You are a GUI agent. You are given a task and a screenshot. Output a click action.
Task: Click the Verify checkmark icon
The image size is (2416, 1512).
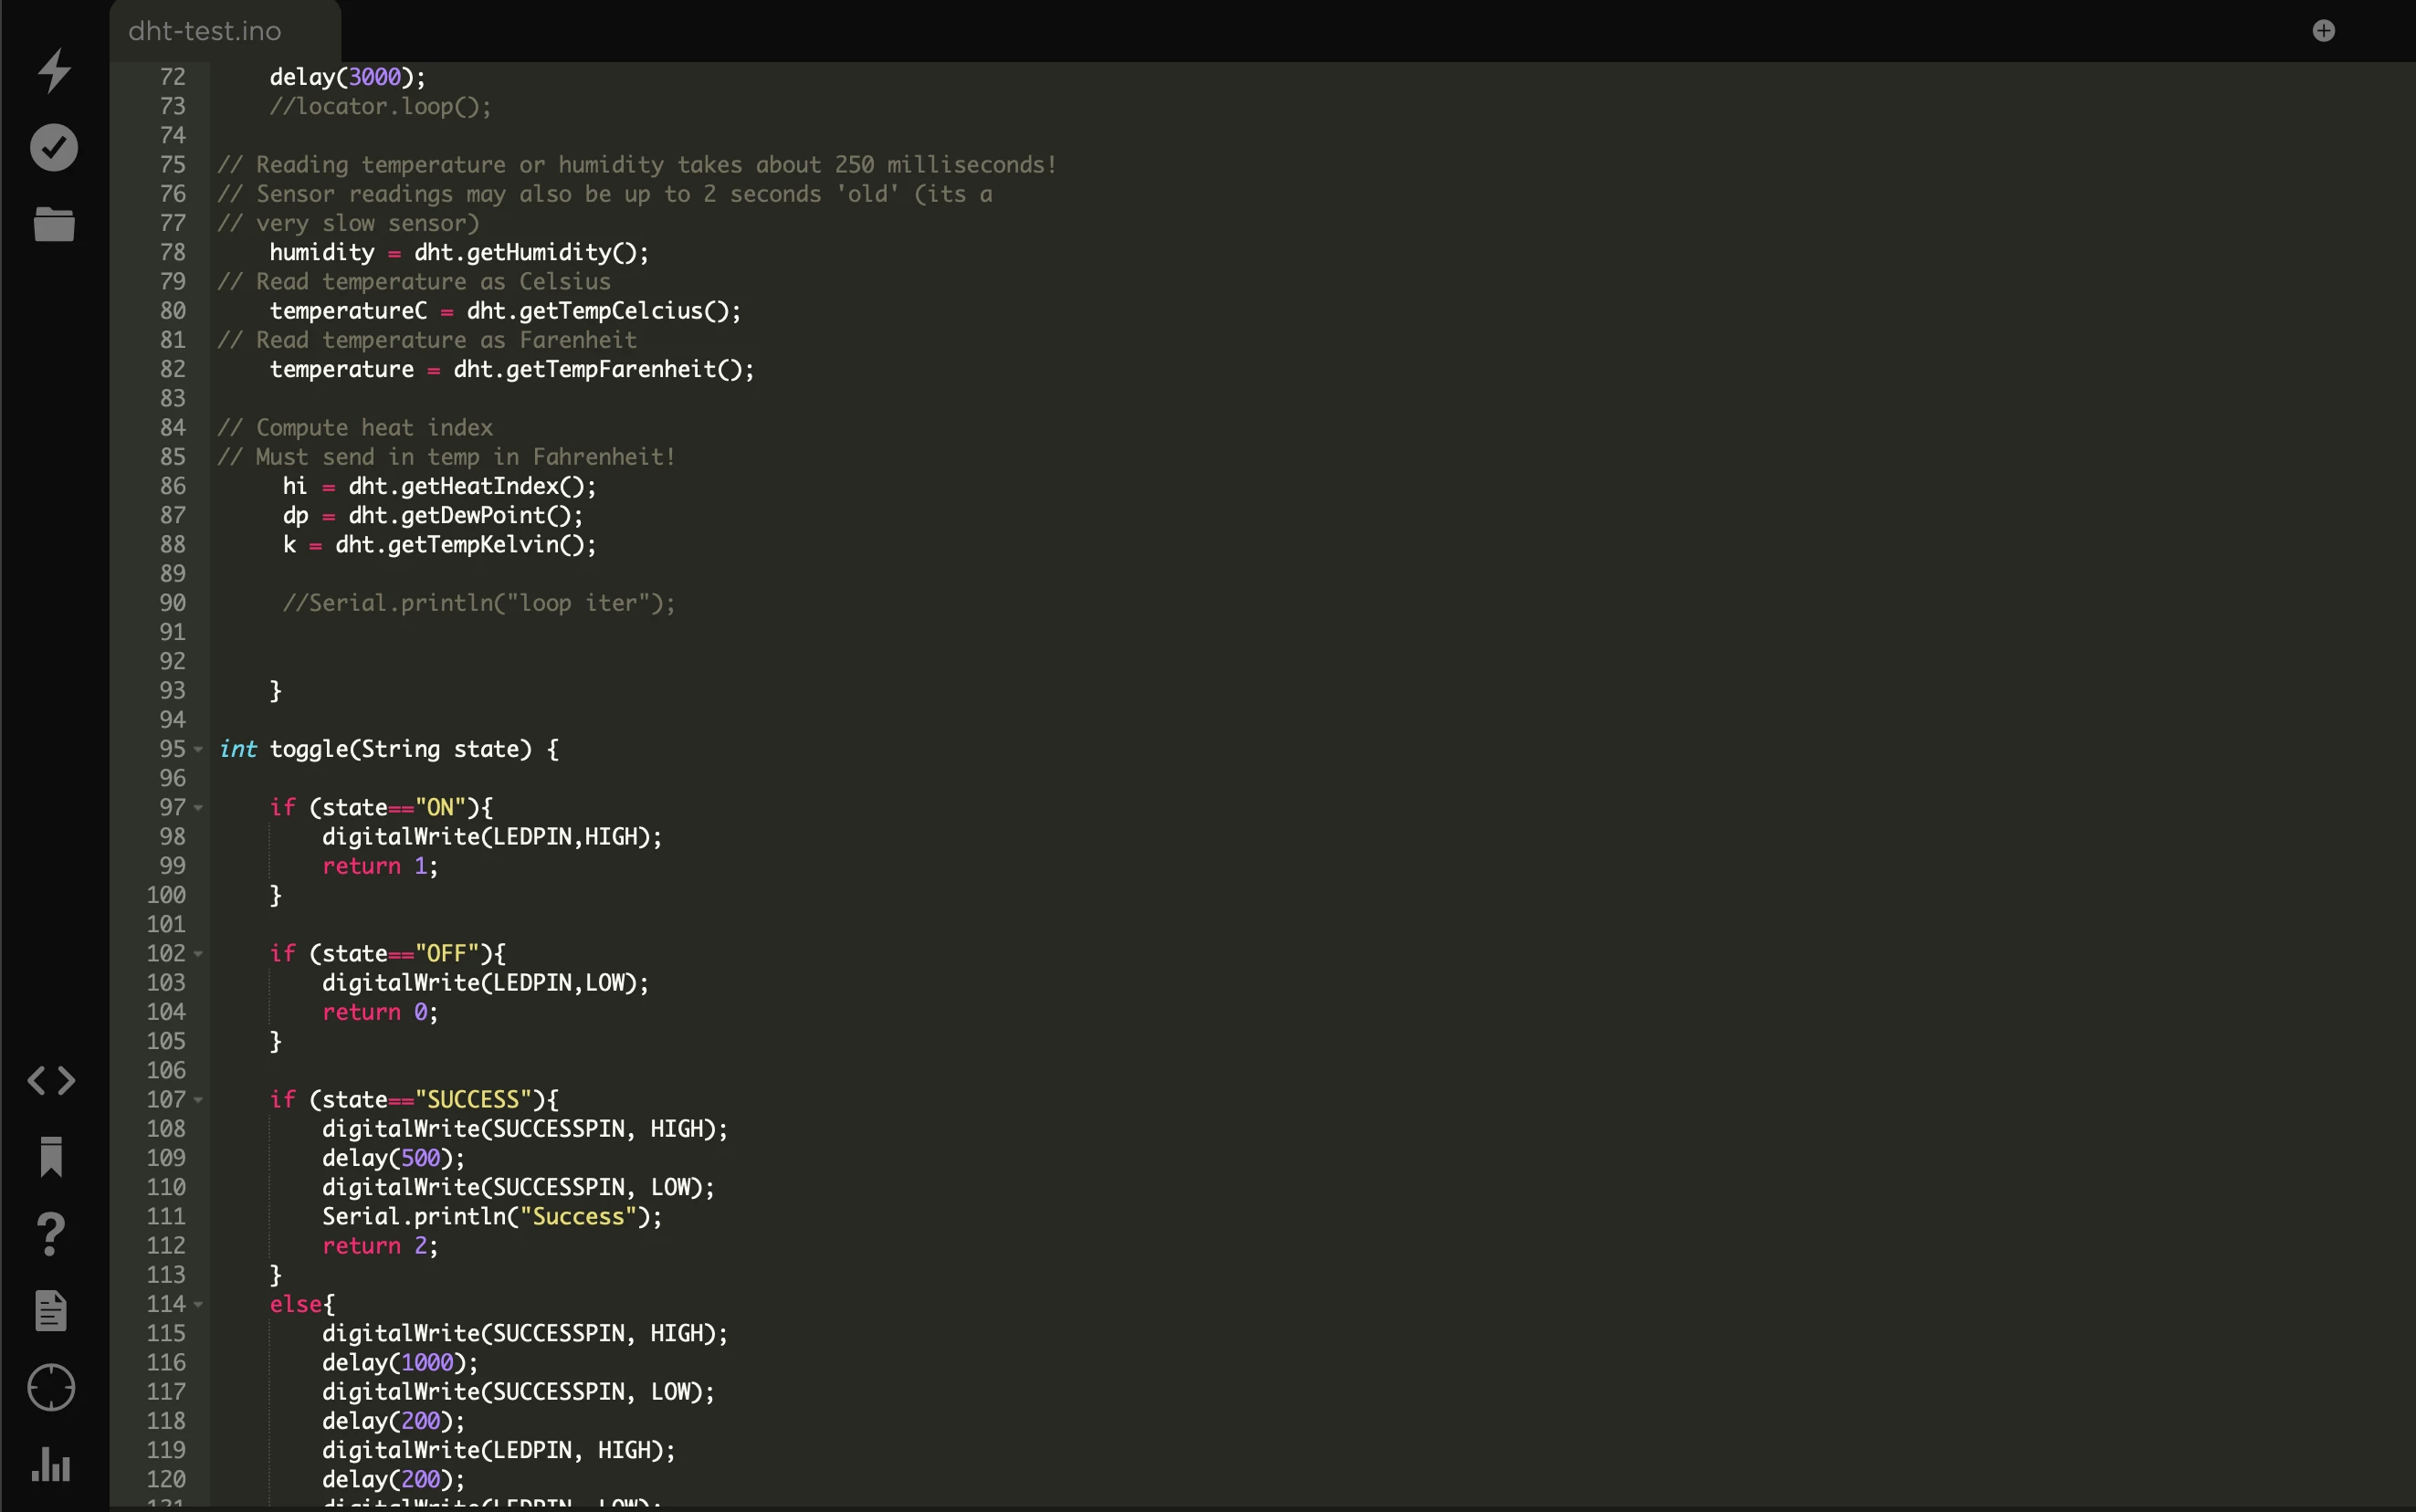(x=54, y=147)
